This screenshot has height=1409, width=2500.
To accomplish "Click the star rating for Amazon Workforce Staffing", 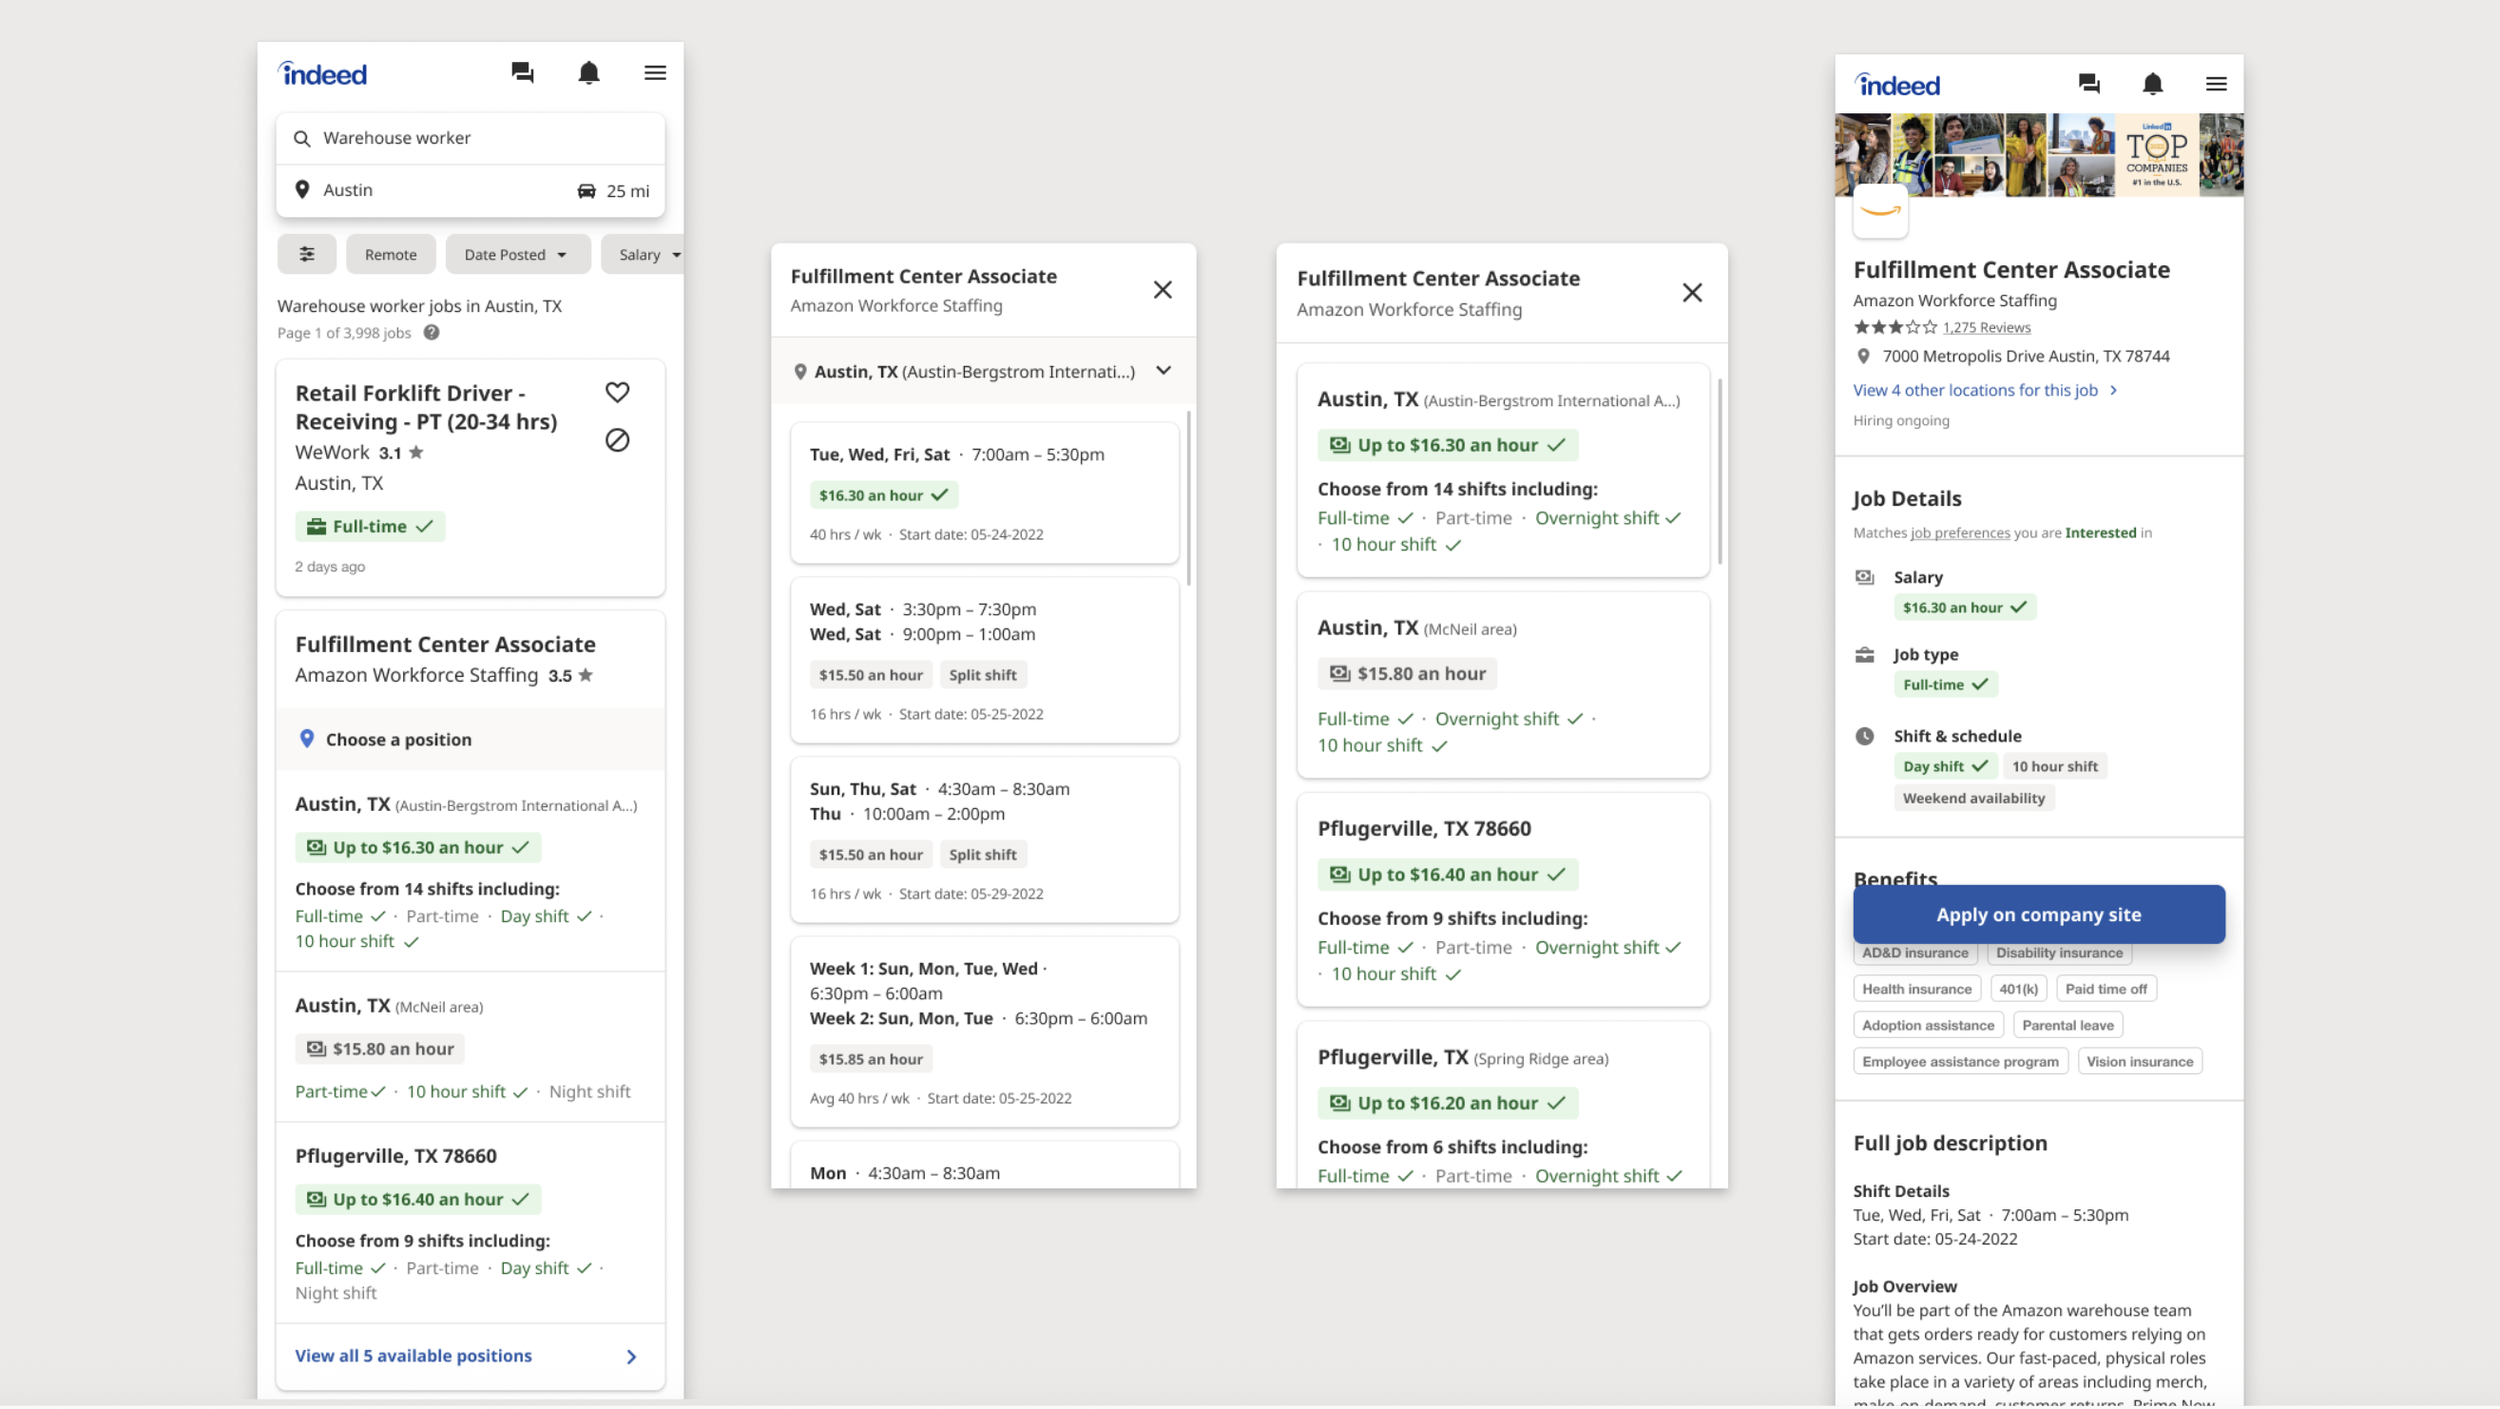I will coord(1895,327).
